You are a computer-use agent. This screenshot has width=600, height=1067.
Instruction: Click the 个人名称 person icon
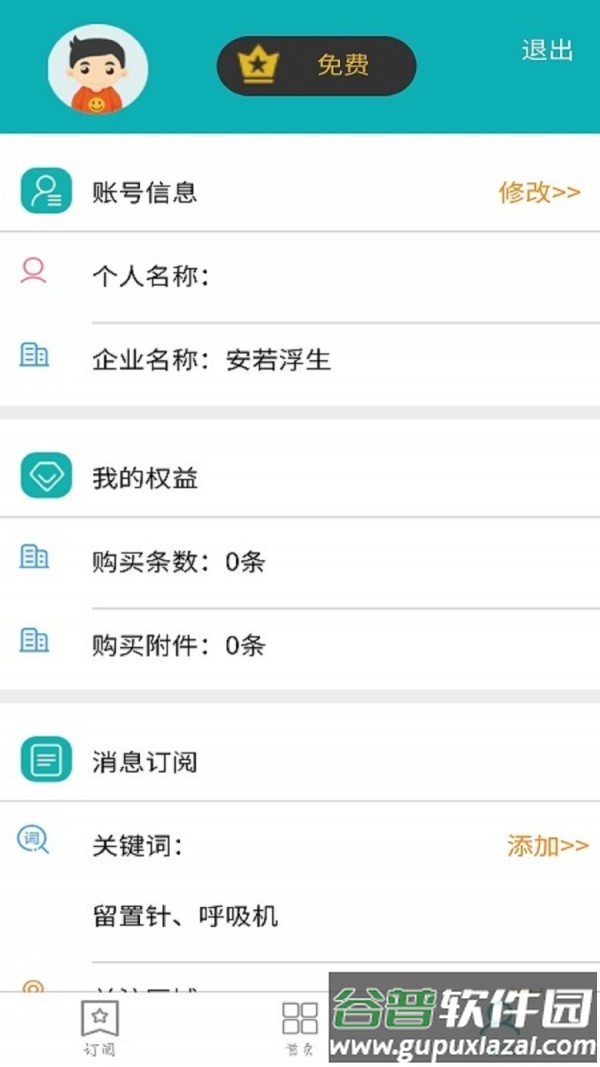35,271
